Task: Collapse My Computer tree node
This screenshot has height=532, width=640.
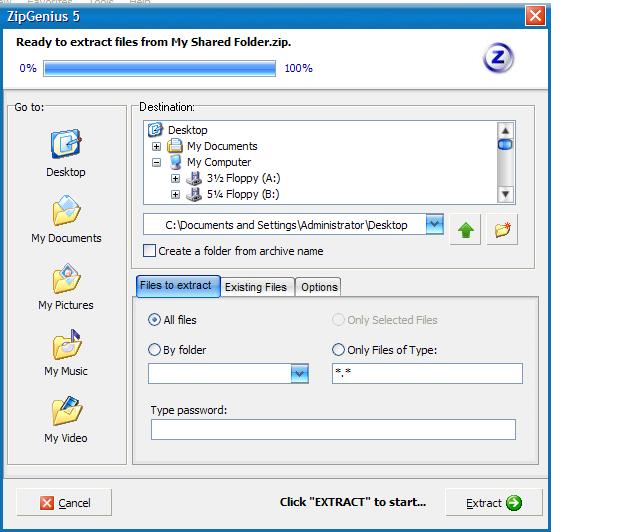Action: point(156,162)
